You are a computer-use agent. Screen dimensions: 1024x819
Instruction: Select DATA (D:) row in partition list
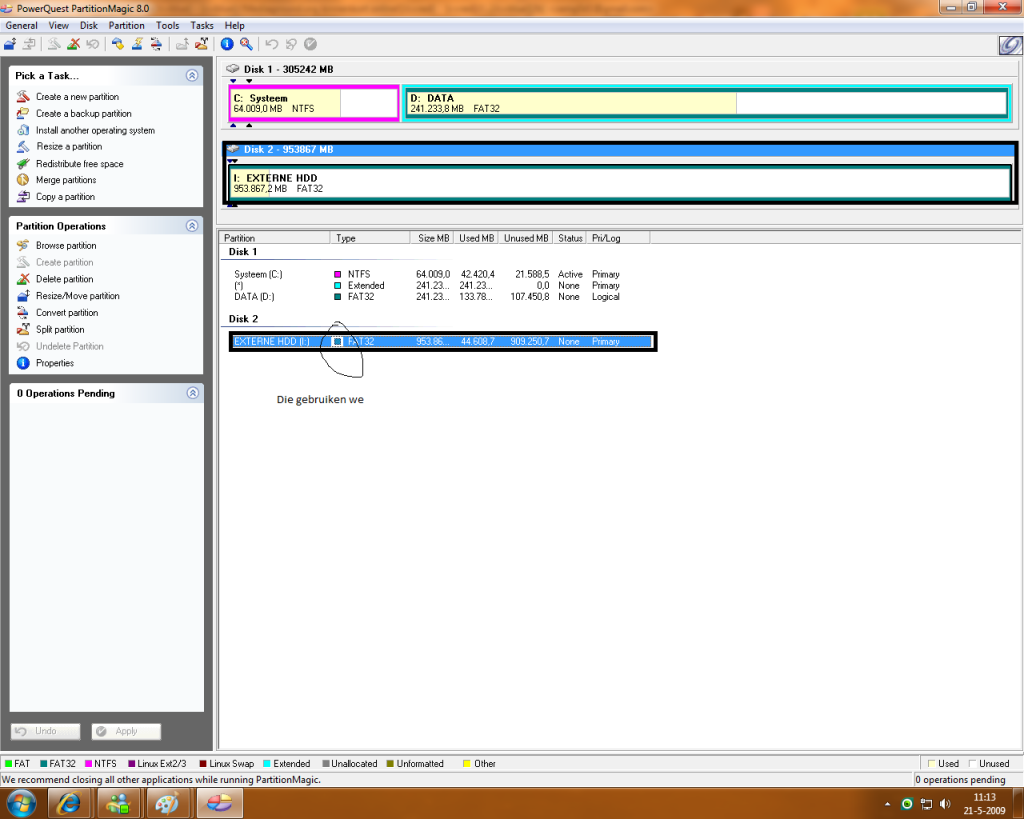(x=426, y=297)
